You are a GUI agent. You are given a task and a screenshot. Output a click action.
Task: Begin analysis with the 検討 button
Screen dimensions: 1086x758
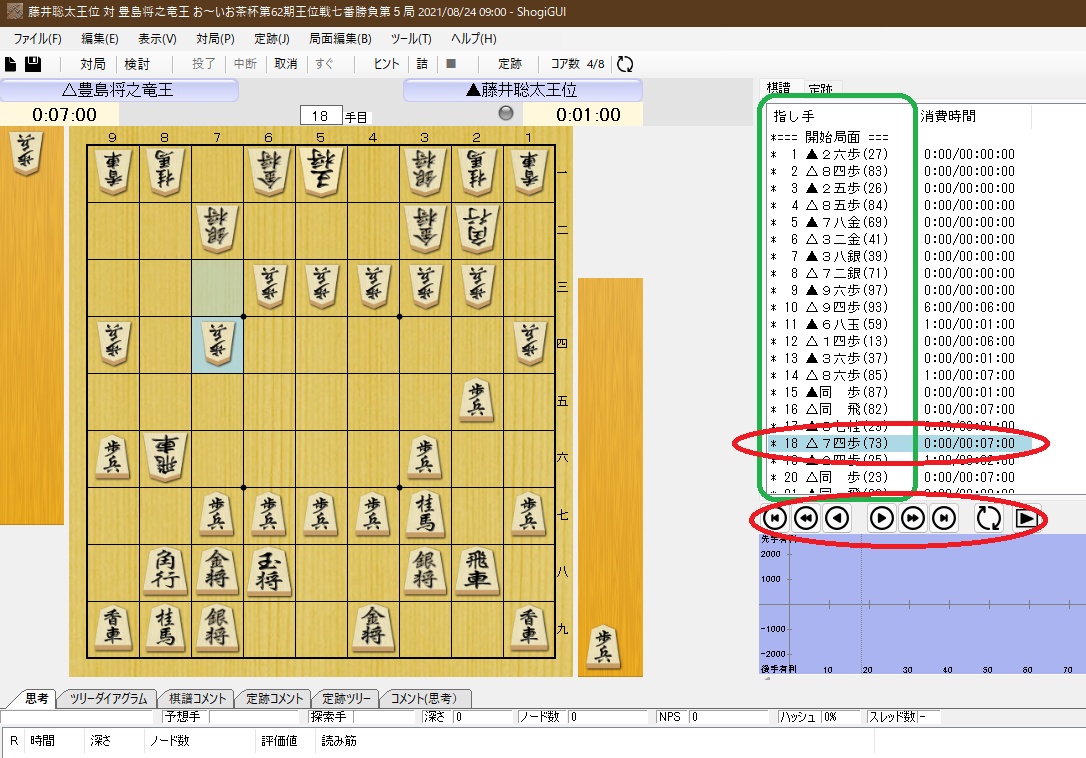click(136, 63)
